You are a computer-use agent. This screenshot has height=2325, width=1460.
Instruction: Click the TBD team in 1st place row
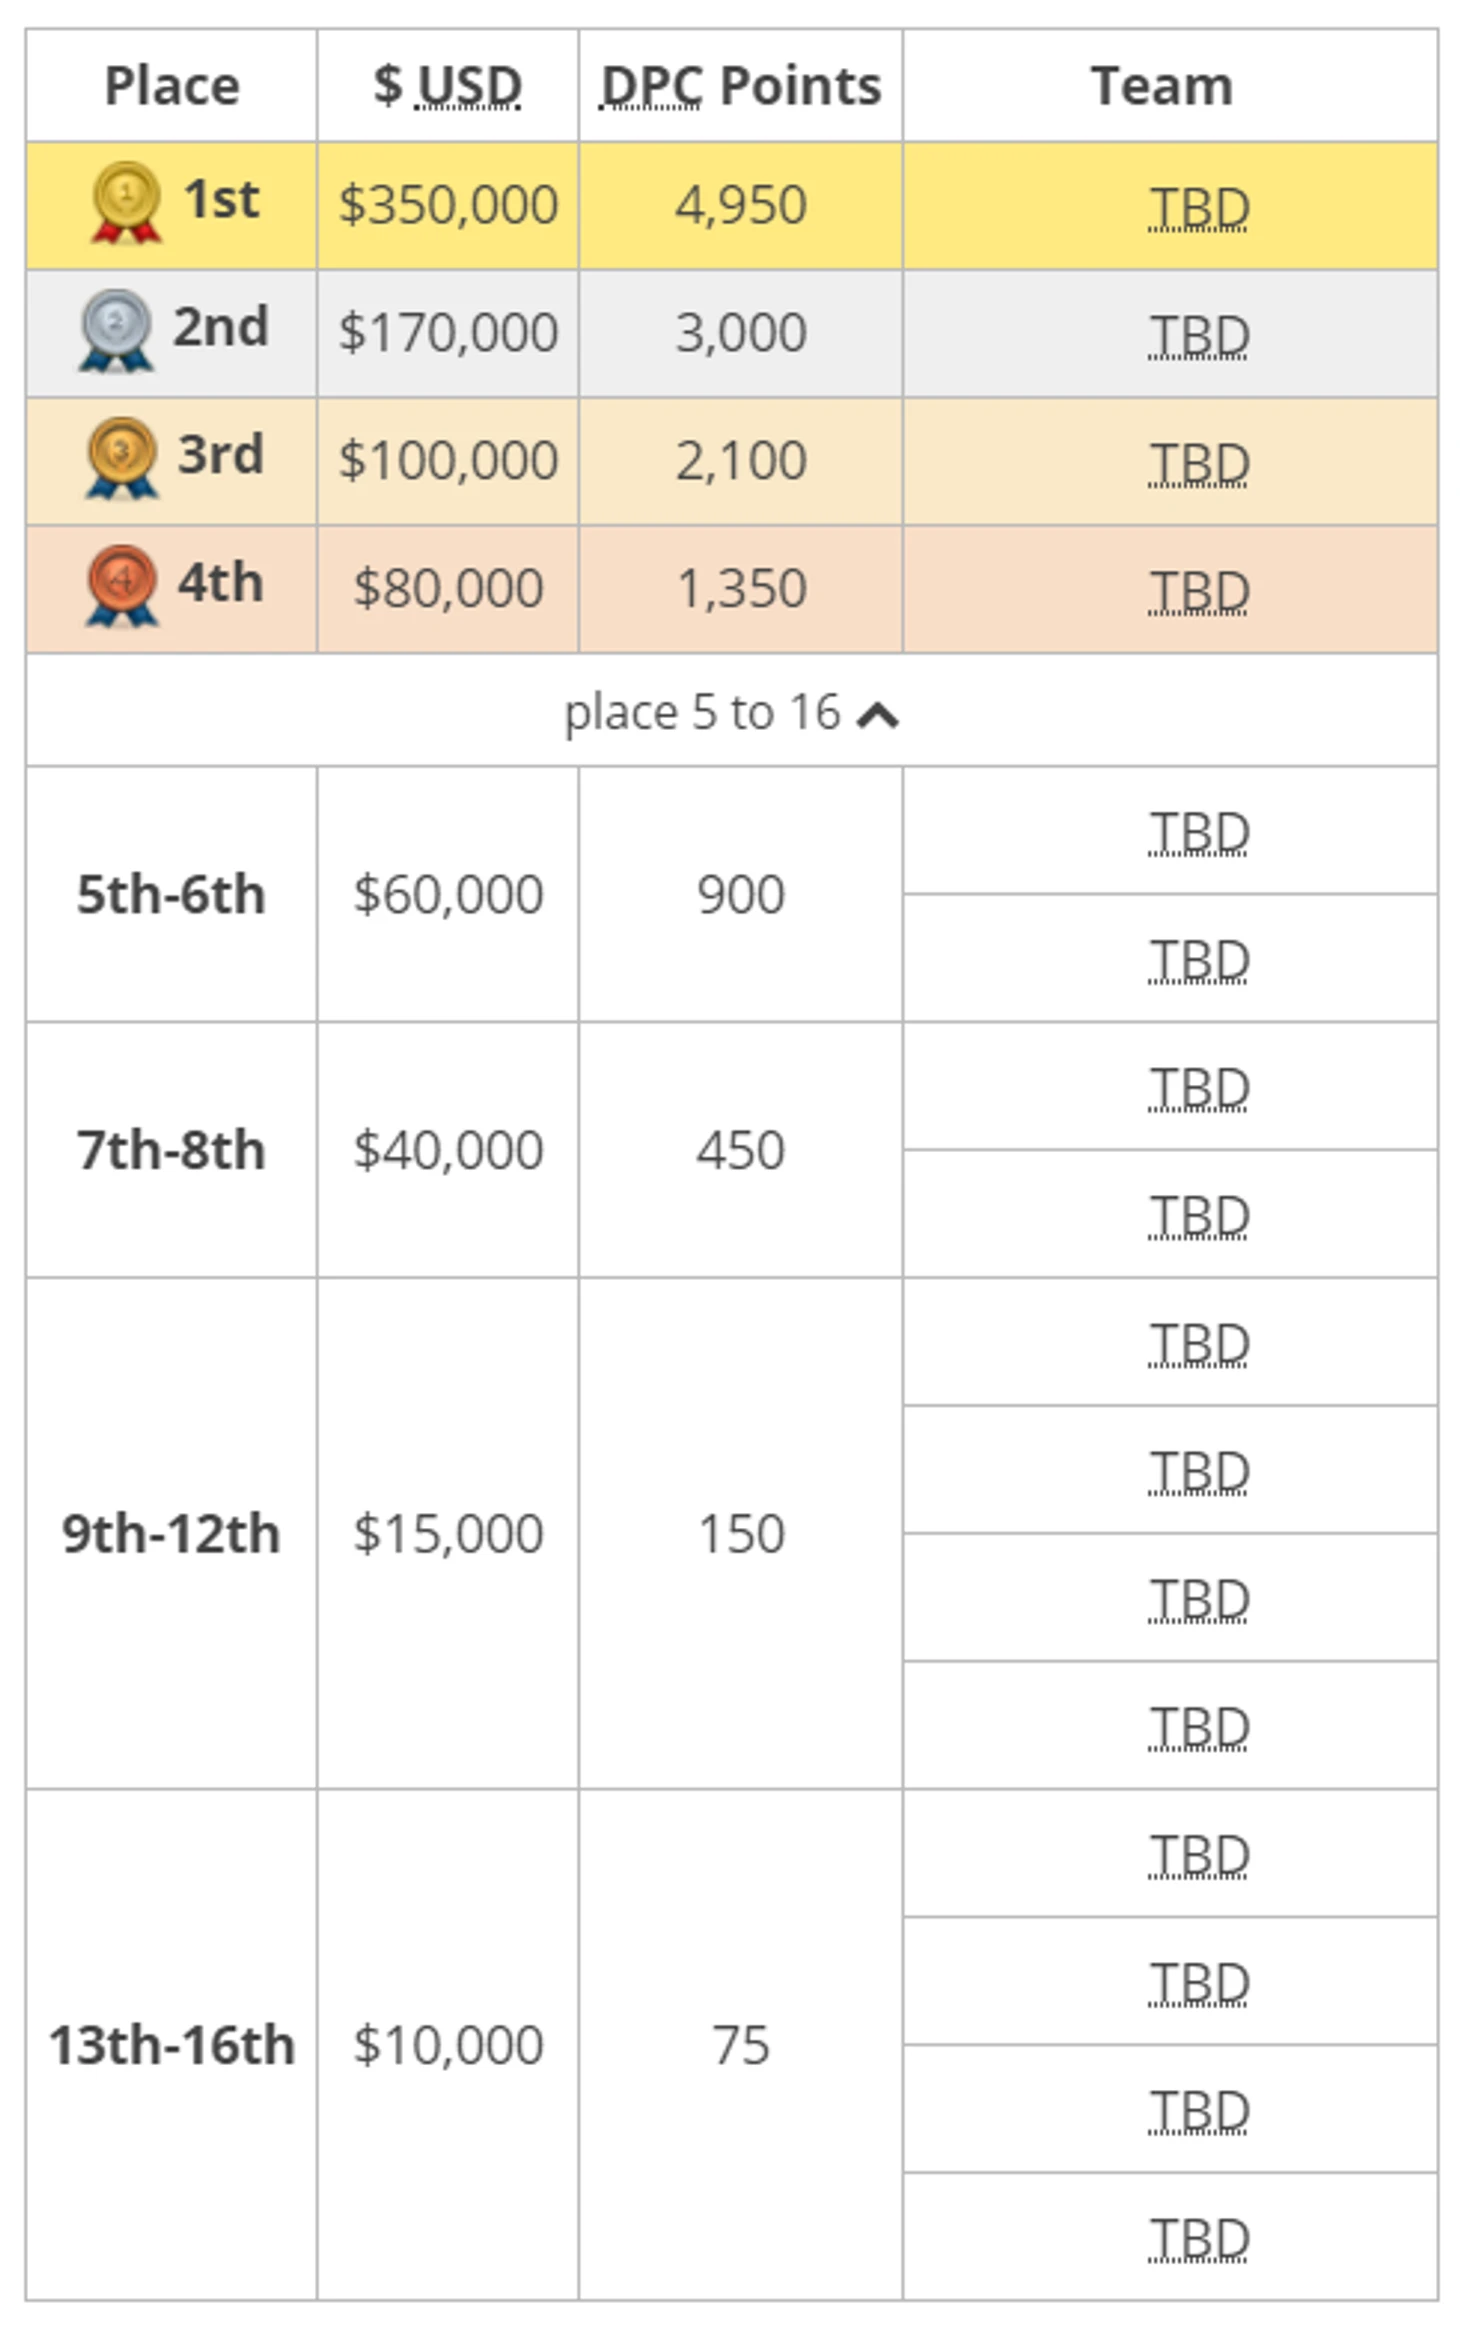[x=1198, y=207]
